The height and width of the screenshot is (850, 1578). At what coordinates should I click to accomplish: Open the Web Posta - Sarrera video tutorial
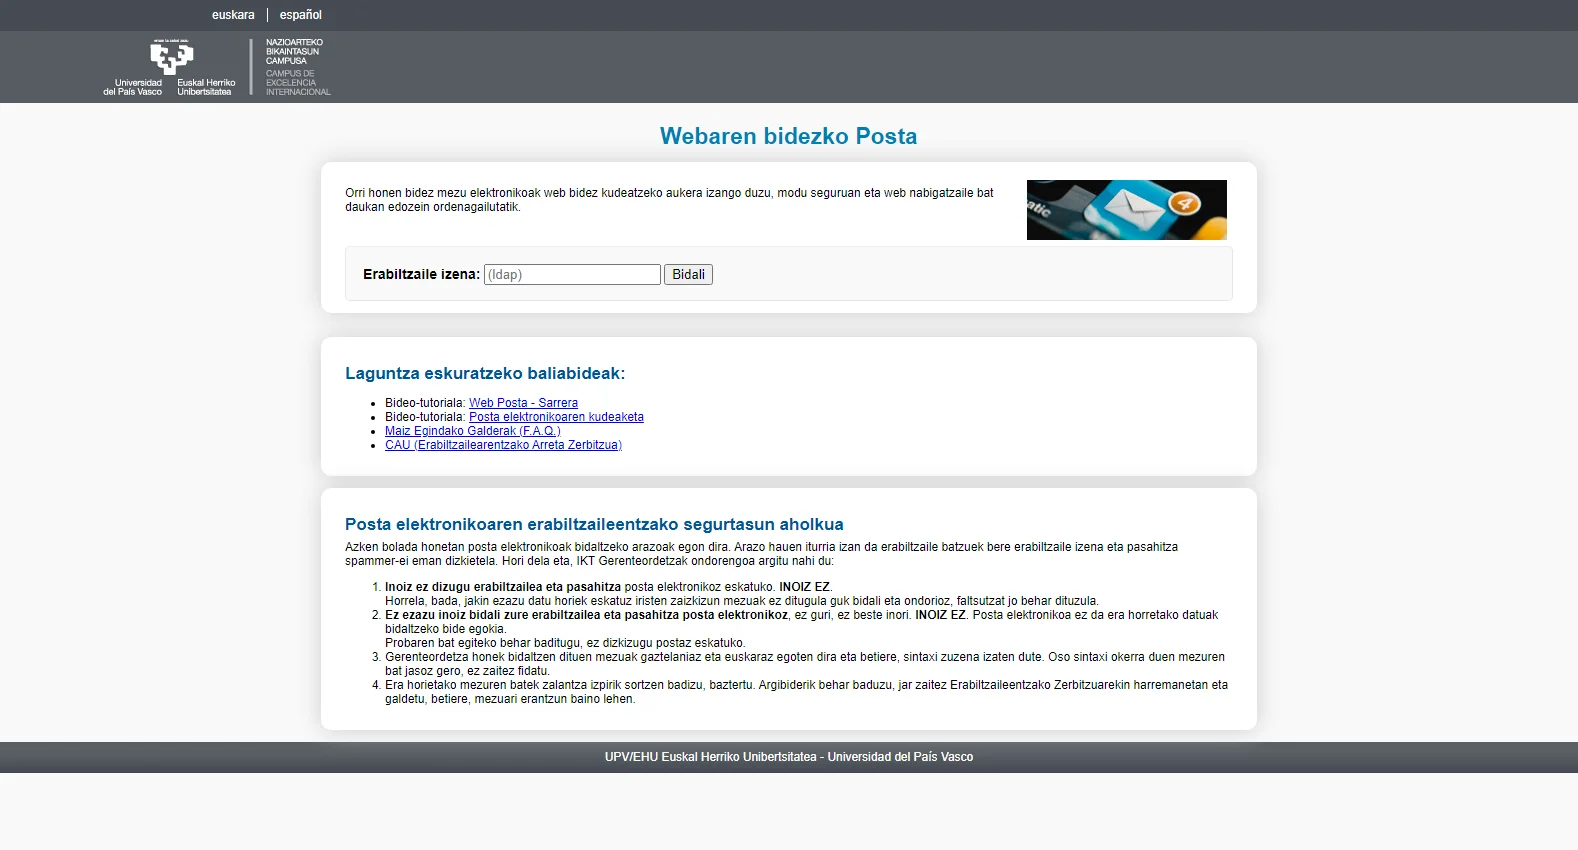point(523,403)
